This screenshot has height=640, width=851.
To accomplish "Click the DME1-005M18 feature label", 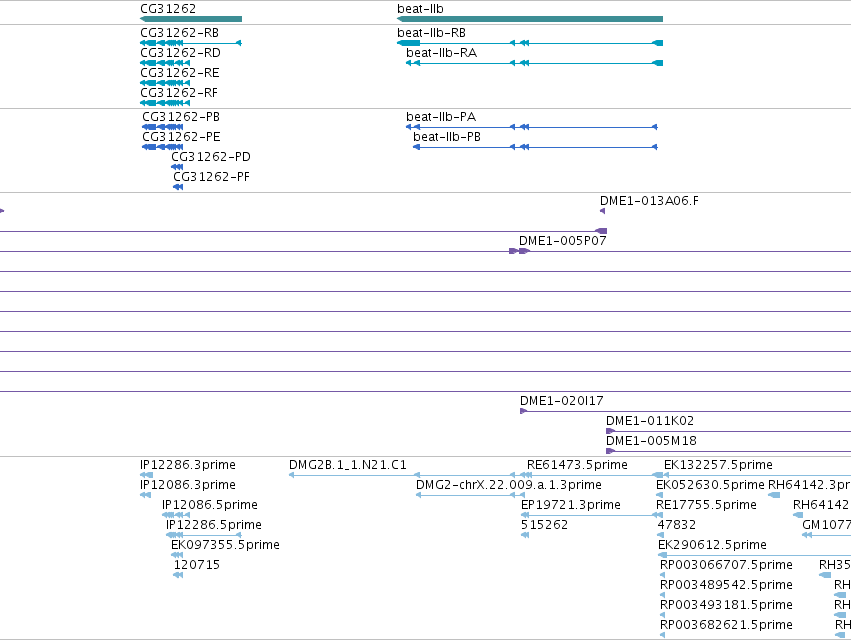I will [651, 441].
